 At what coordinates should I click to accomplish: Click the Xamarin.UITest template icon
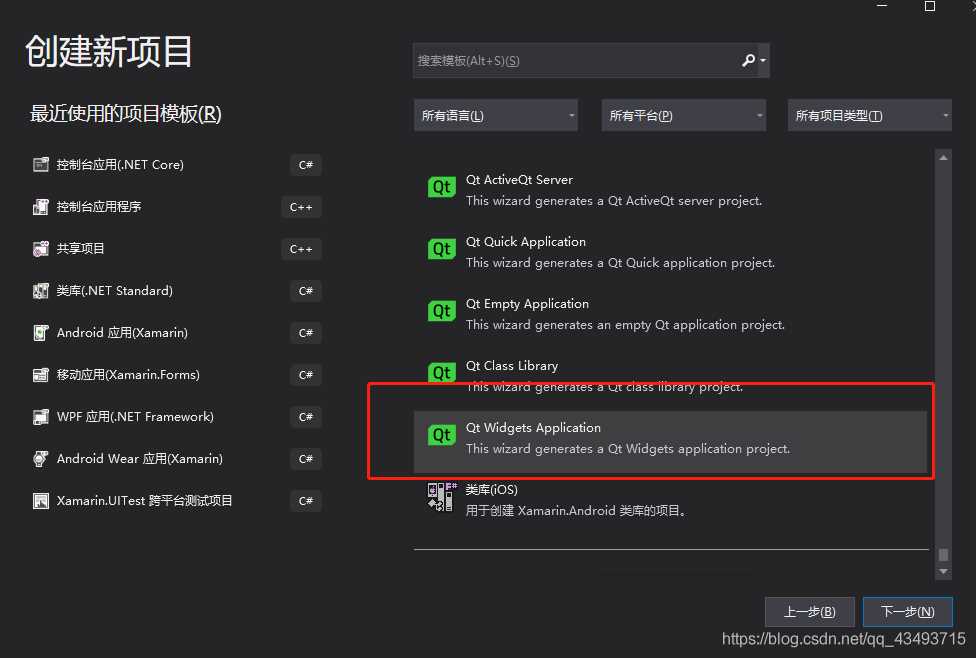pos(40,501)
